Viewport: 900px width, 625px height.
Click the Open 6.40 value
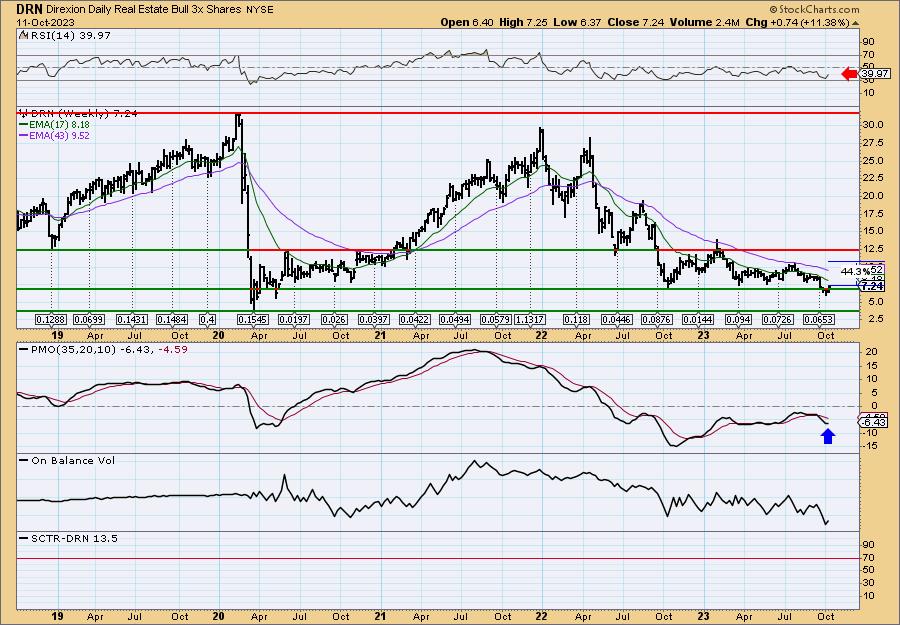467,22
